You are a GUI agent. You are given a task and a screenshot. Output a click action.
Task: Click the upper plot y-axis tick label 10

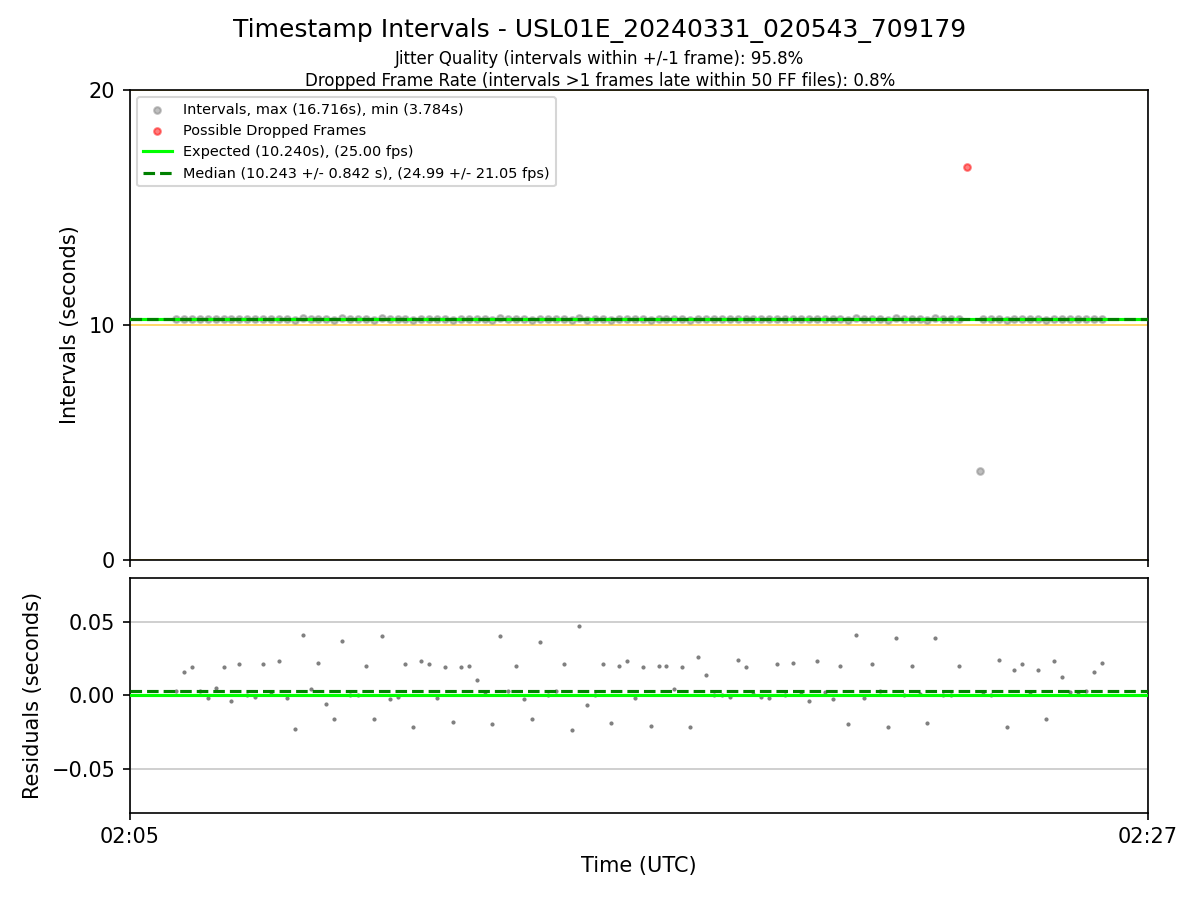102,325
